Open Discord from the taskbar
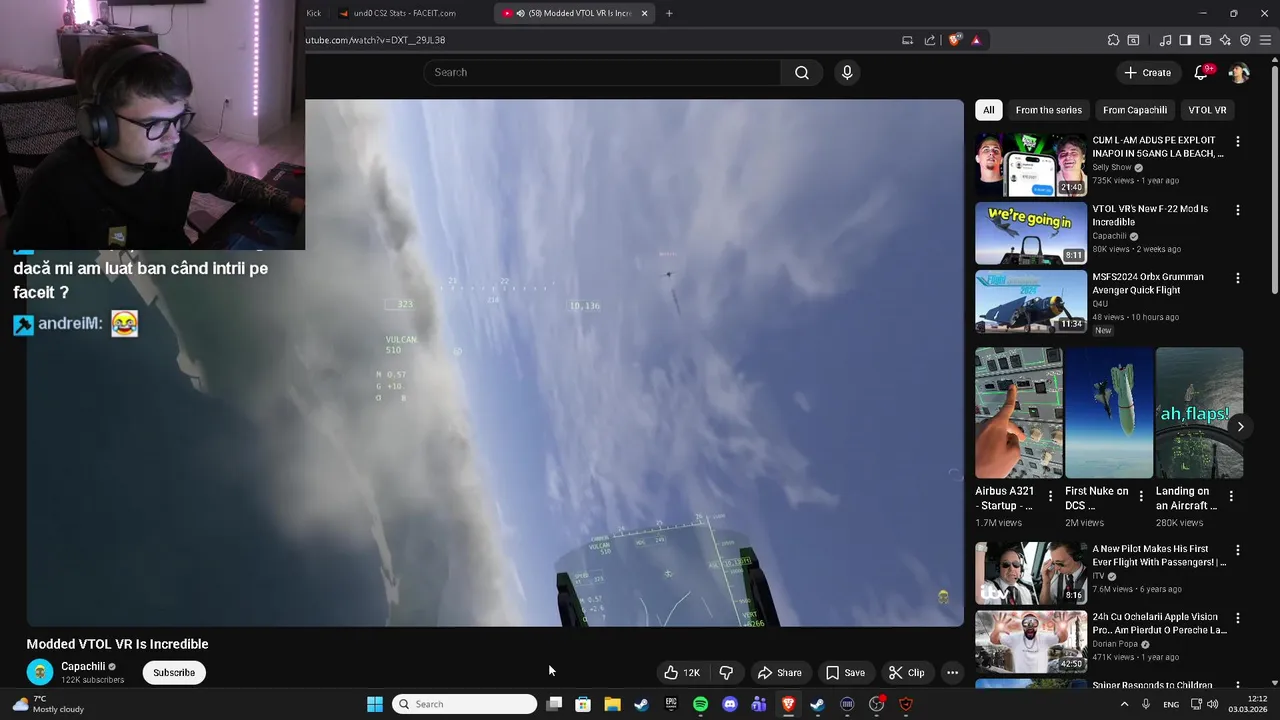 [729, 704]
